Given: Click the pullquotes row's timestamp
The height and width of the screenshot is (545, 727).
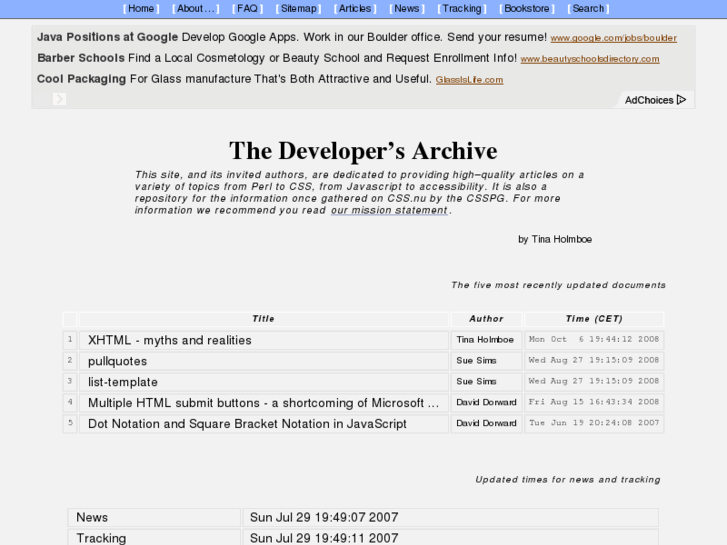Looking at the screenshot, I should click(x=594, y=360).
